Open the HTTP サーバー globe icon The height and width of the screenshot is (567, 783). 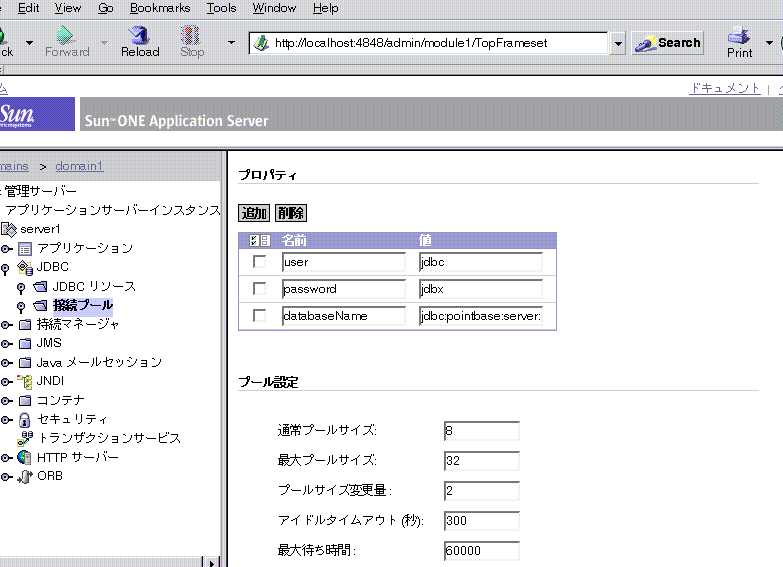coord(25,457)
